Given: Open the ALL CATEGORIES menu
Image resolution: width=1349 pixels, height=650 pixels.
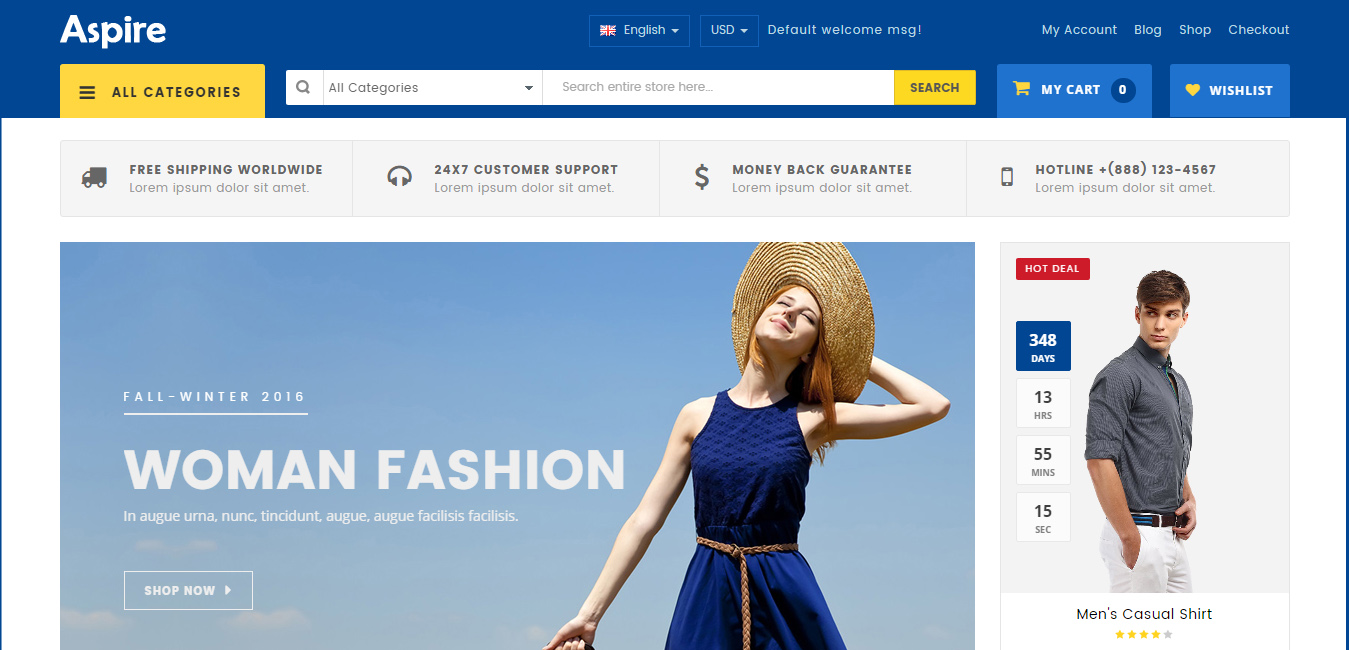Looking at the screenshot, I should point(162,91).
